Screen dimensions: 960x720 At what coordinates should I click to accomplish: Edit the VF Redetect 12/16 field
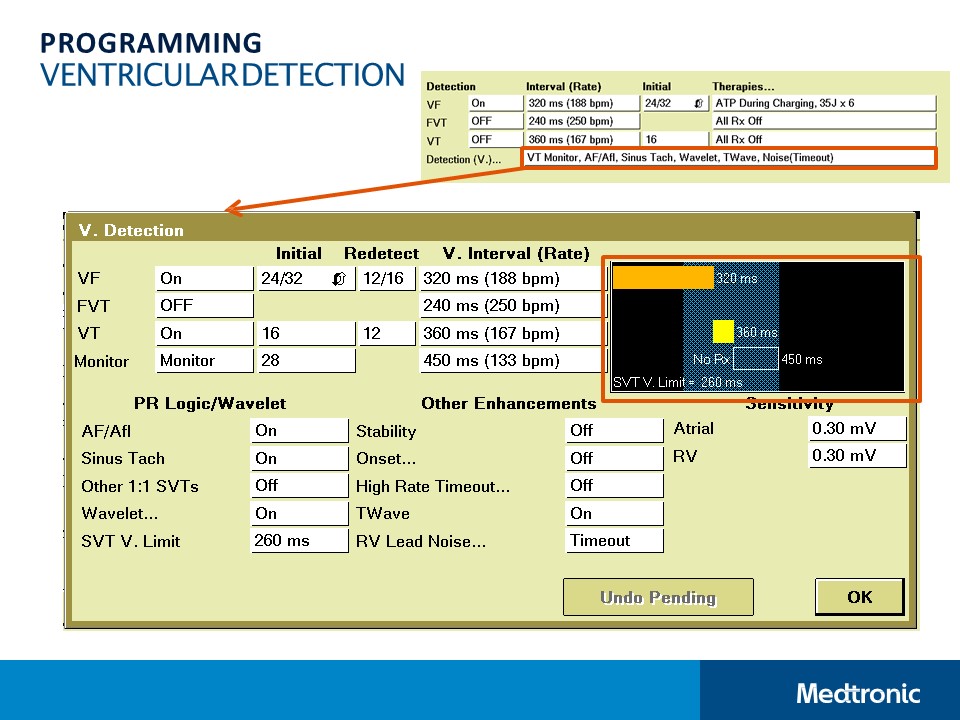pos(386,278)
